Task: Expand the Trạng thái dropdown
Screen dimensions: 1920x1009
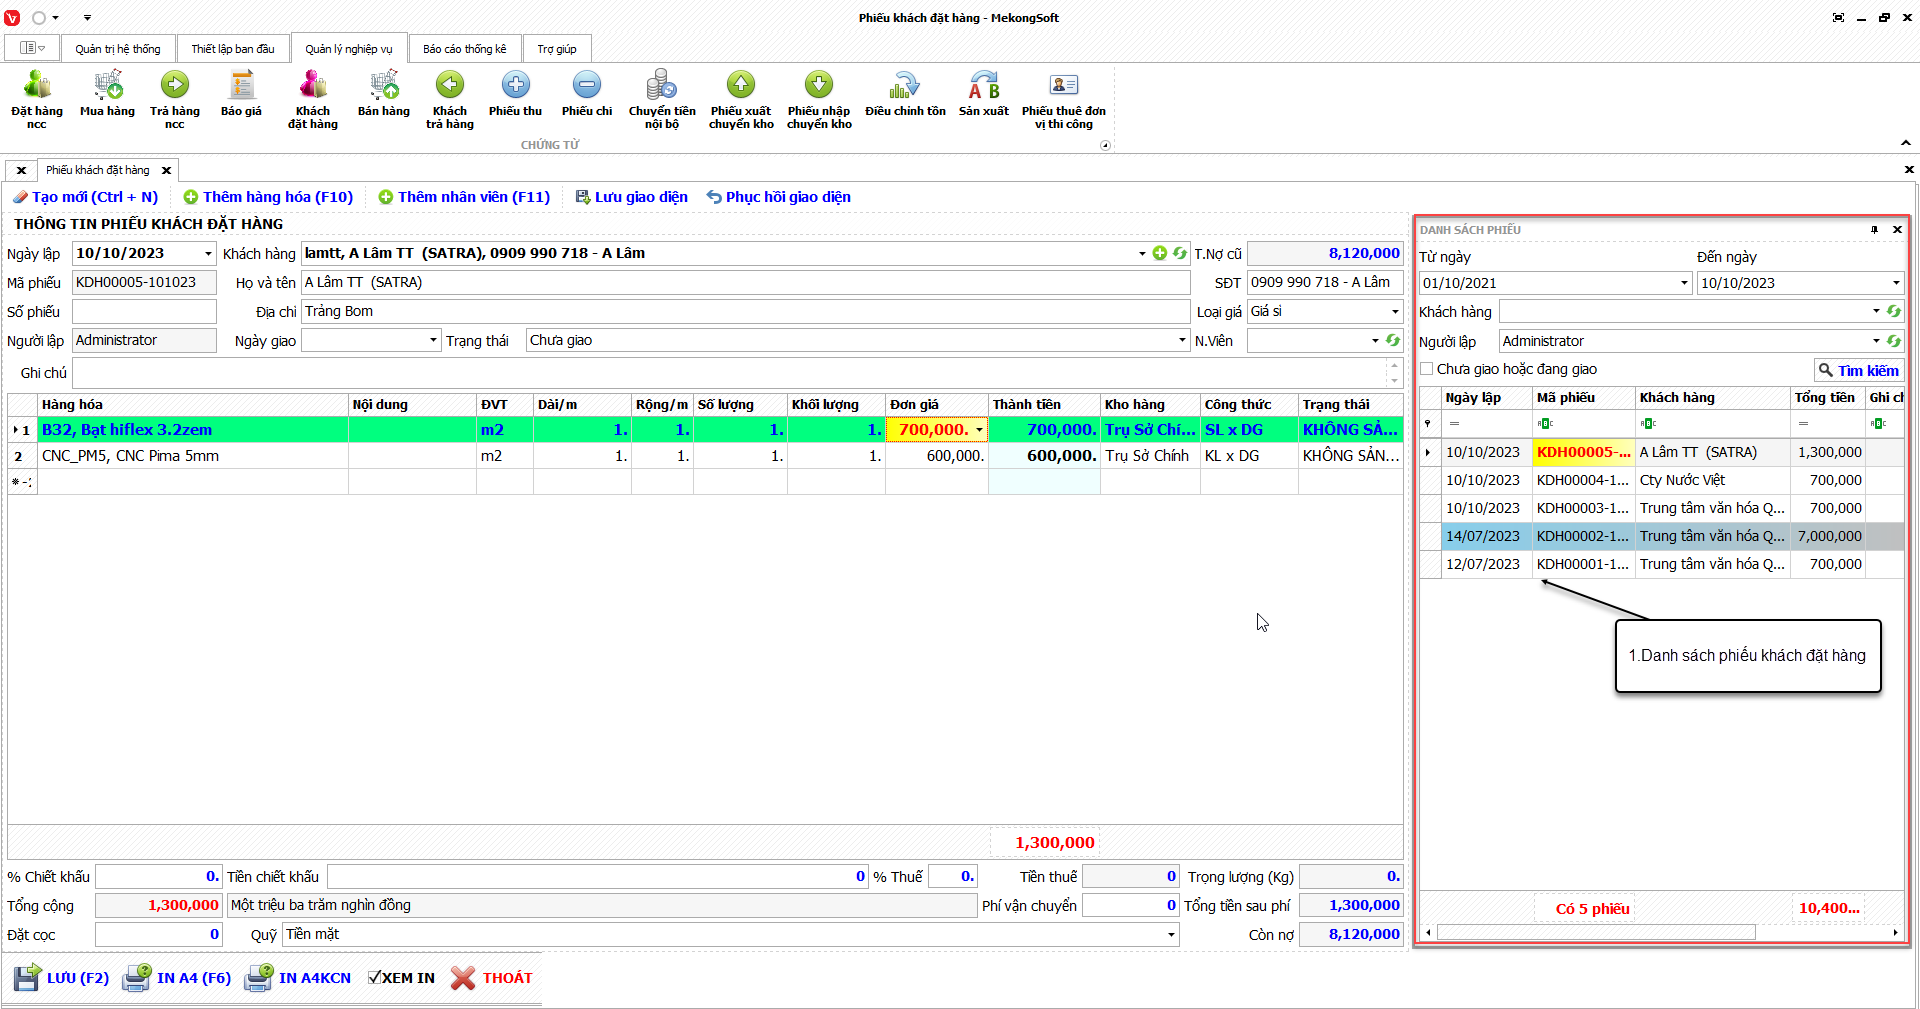Action: (x=1182, y=341)
